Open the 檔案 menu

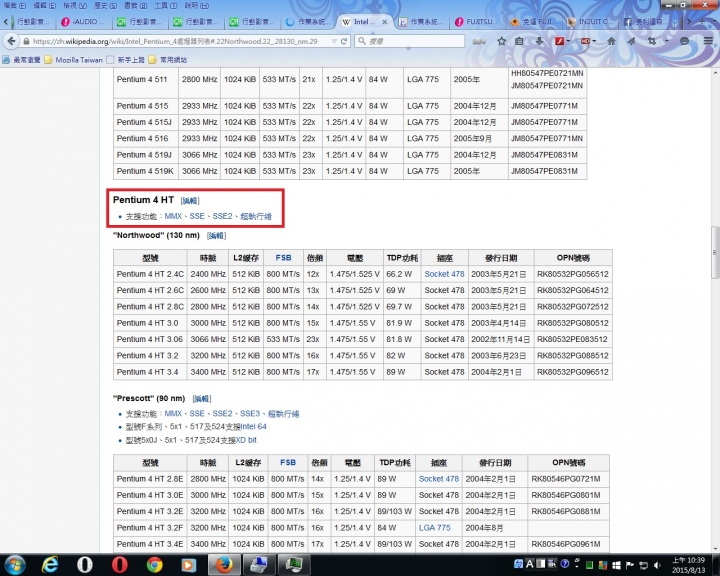[x=15, y=6]
